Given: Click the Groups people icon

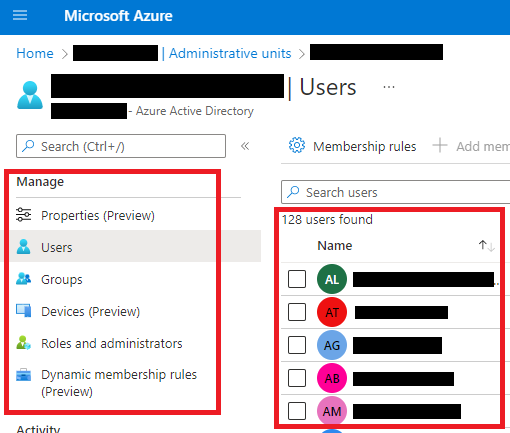Looking at the screenshot, I should pyautogui.click(x=24, y=279).
